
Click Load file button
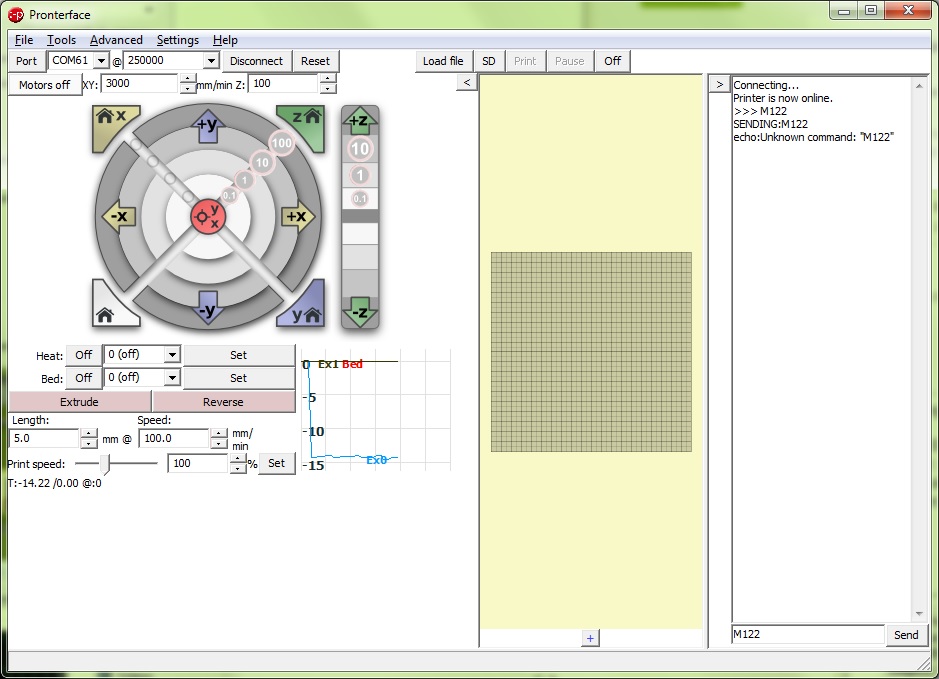[443, 61]
